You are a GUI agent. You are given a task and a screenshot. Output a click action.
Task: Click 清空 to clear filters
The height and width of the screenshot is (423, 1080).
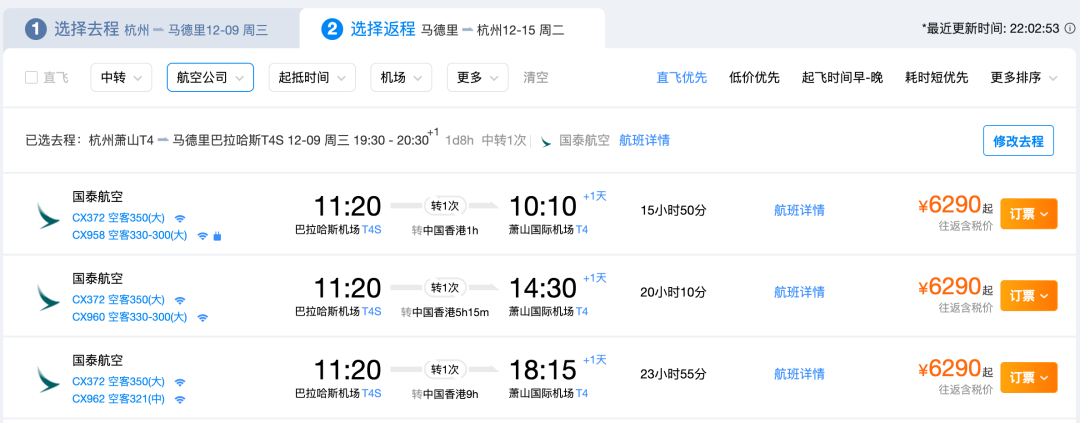pyautogui.click(x=536, y=78)
